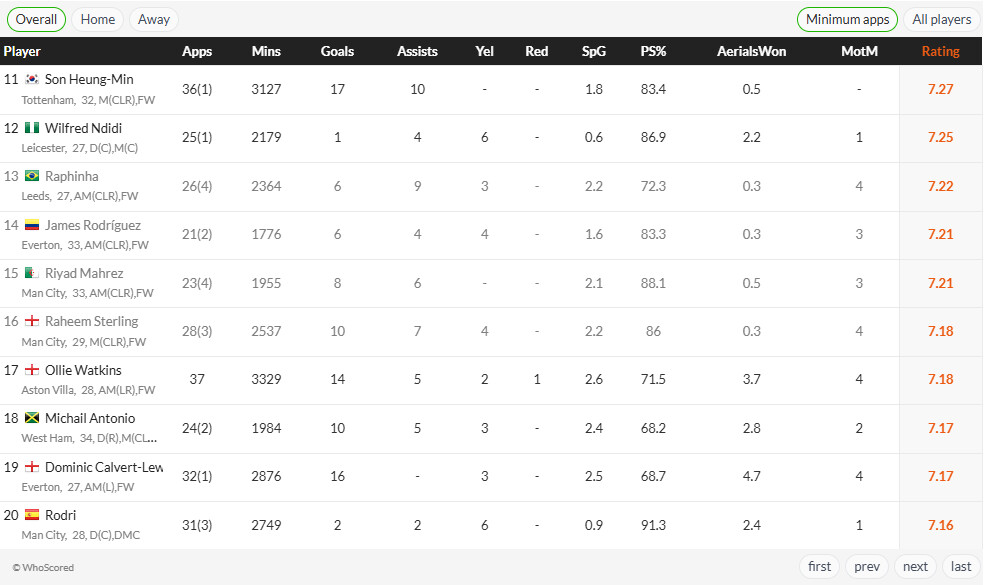Select the Overall filter
The width and height of the screenshot is (984, 585).
click(36, 19)
